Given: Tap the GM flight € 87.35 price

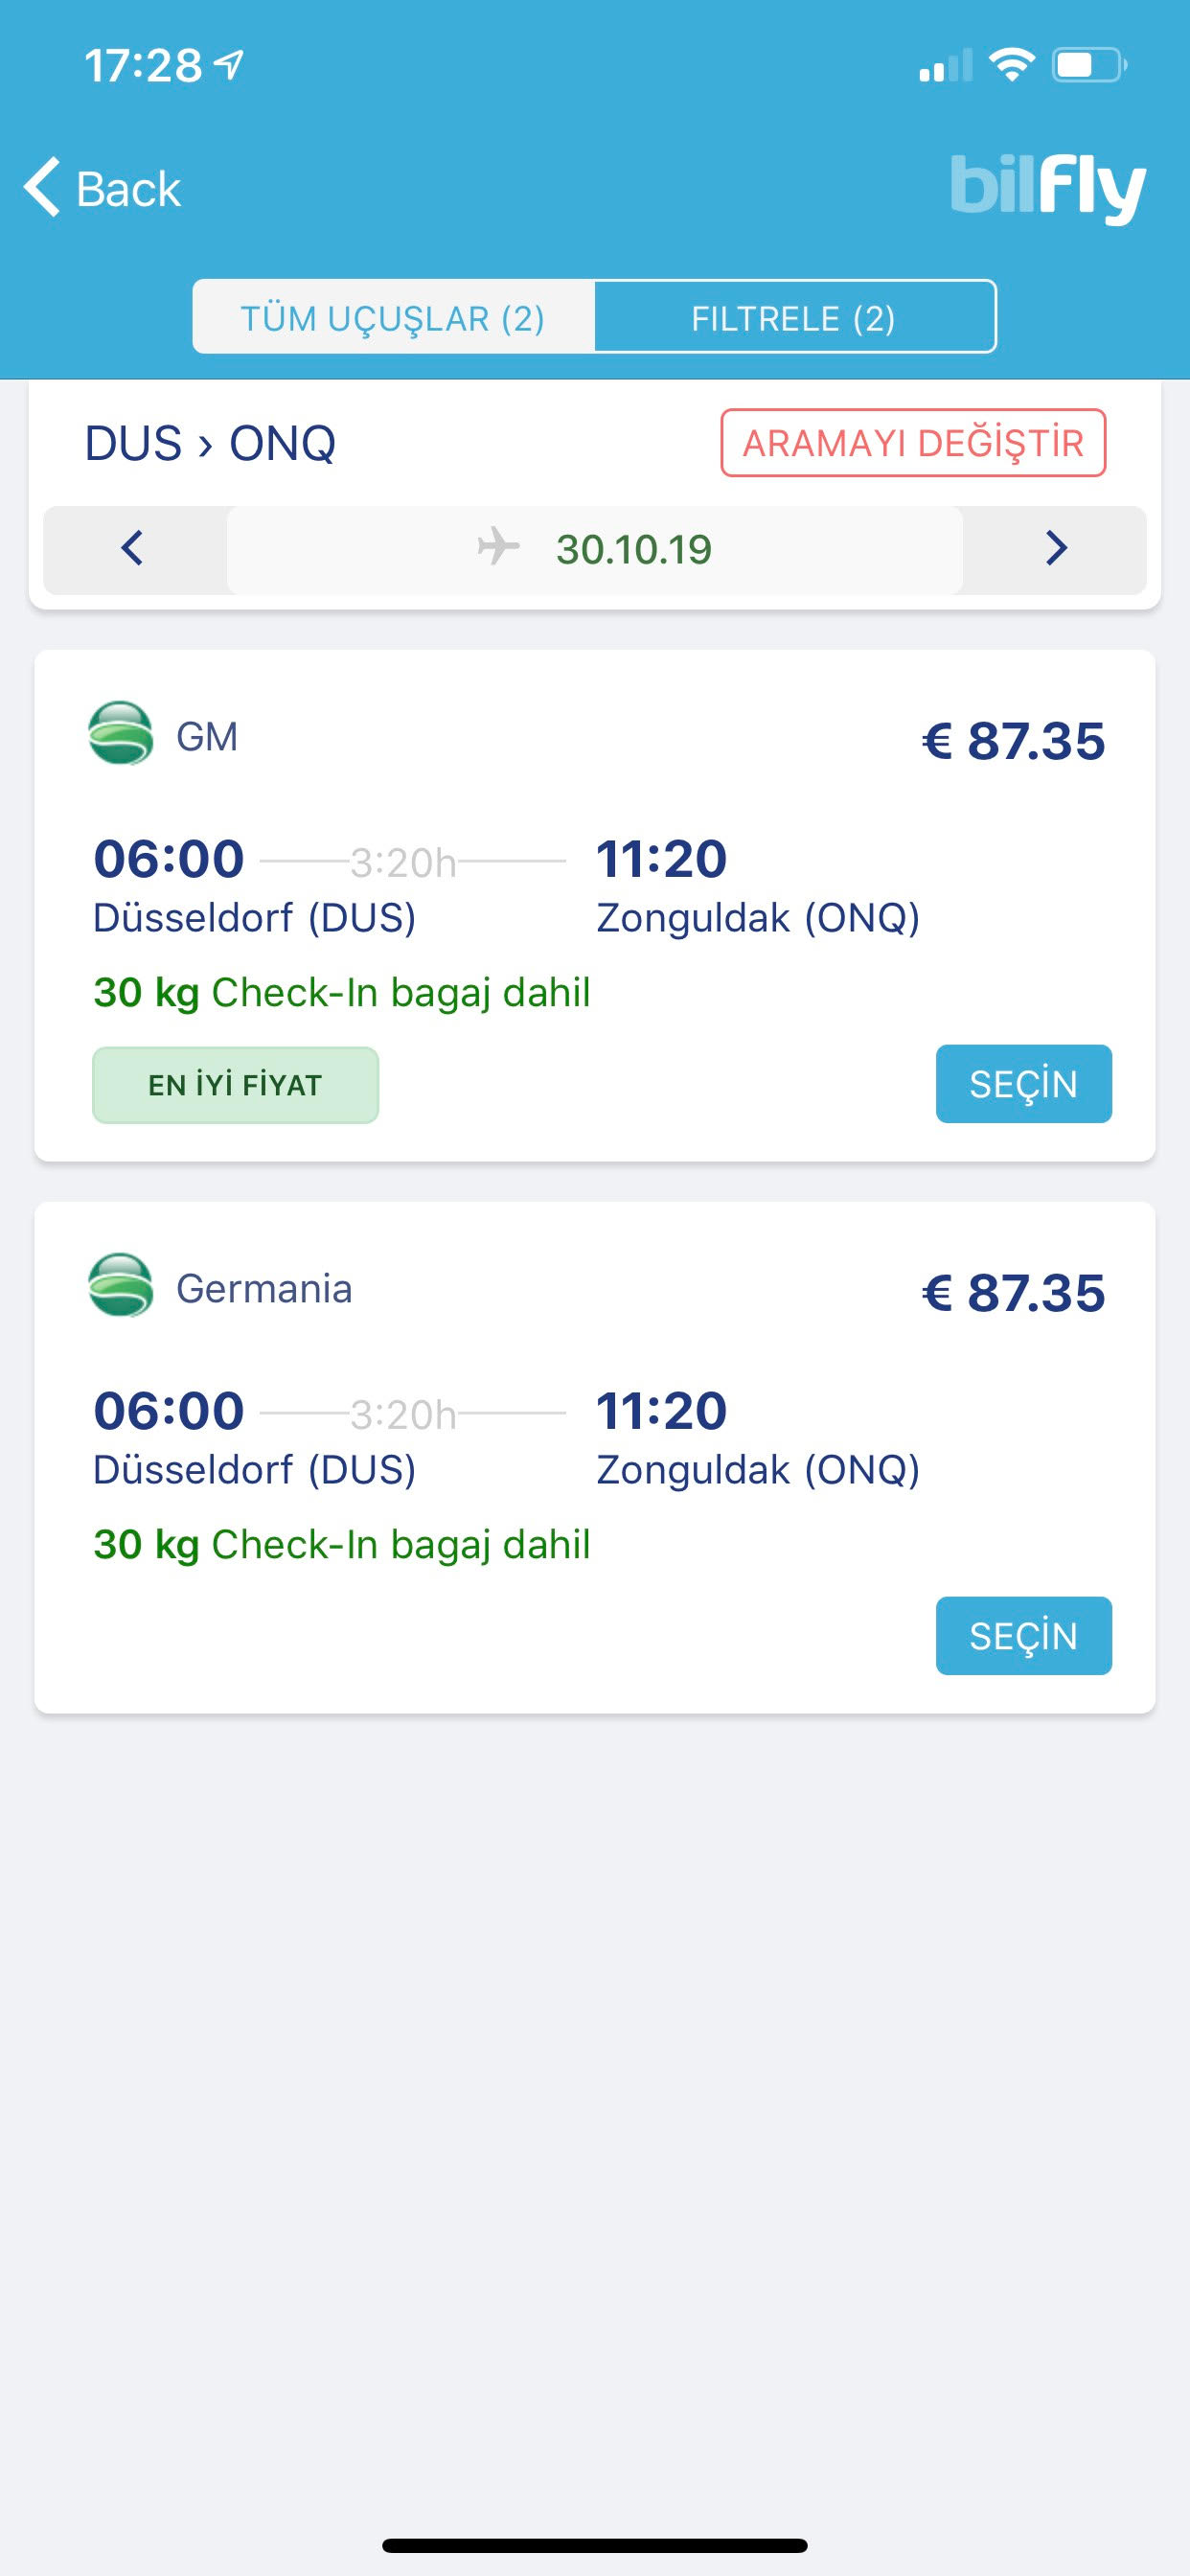Looking at the screenshot, I should coord(1013,741).
